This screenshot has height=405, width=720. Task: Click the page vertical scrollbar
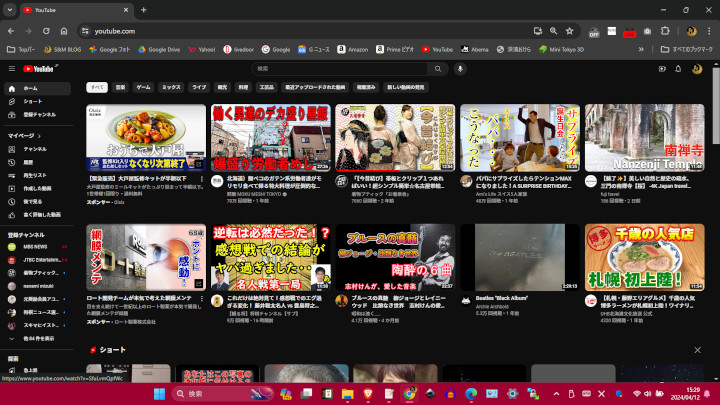[x=716, y=107]
